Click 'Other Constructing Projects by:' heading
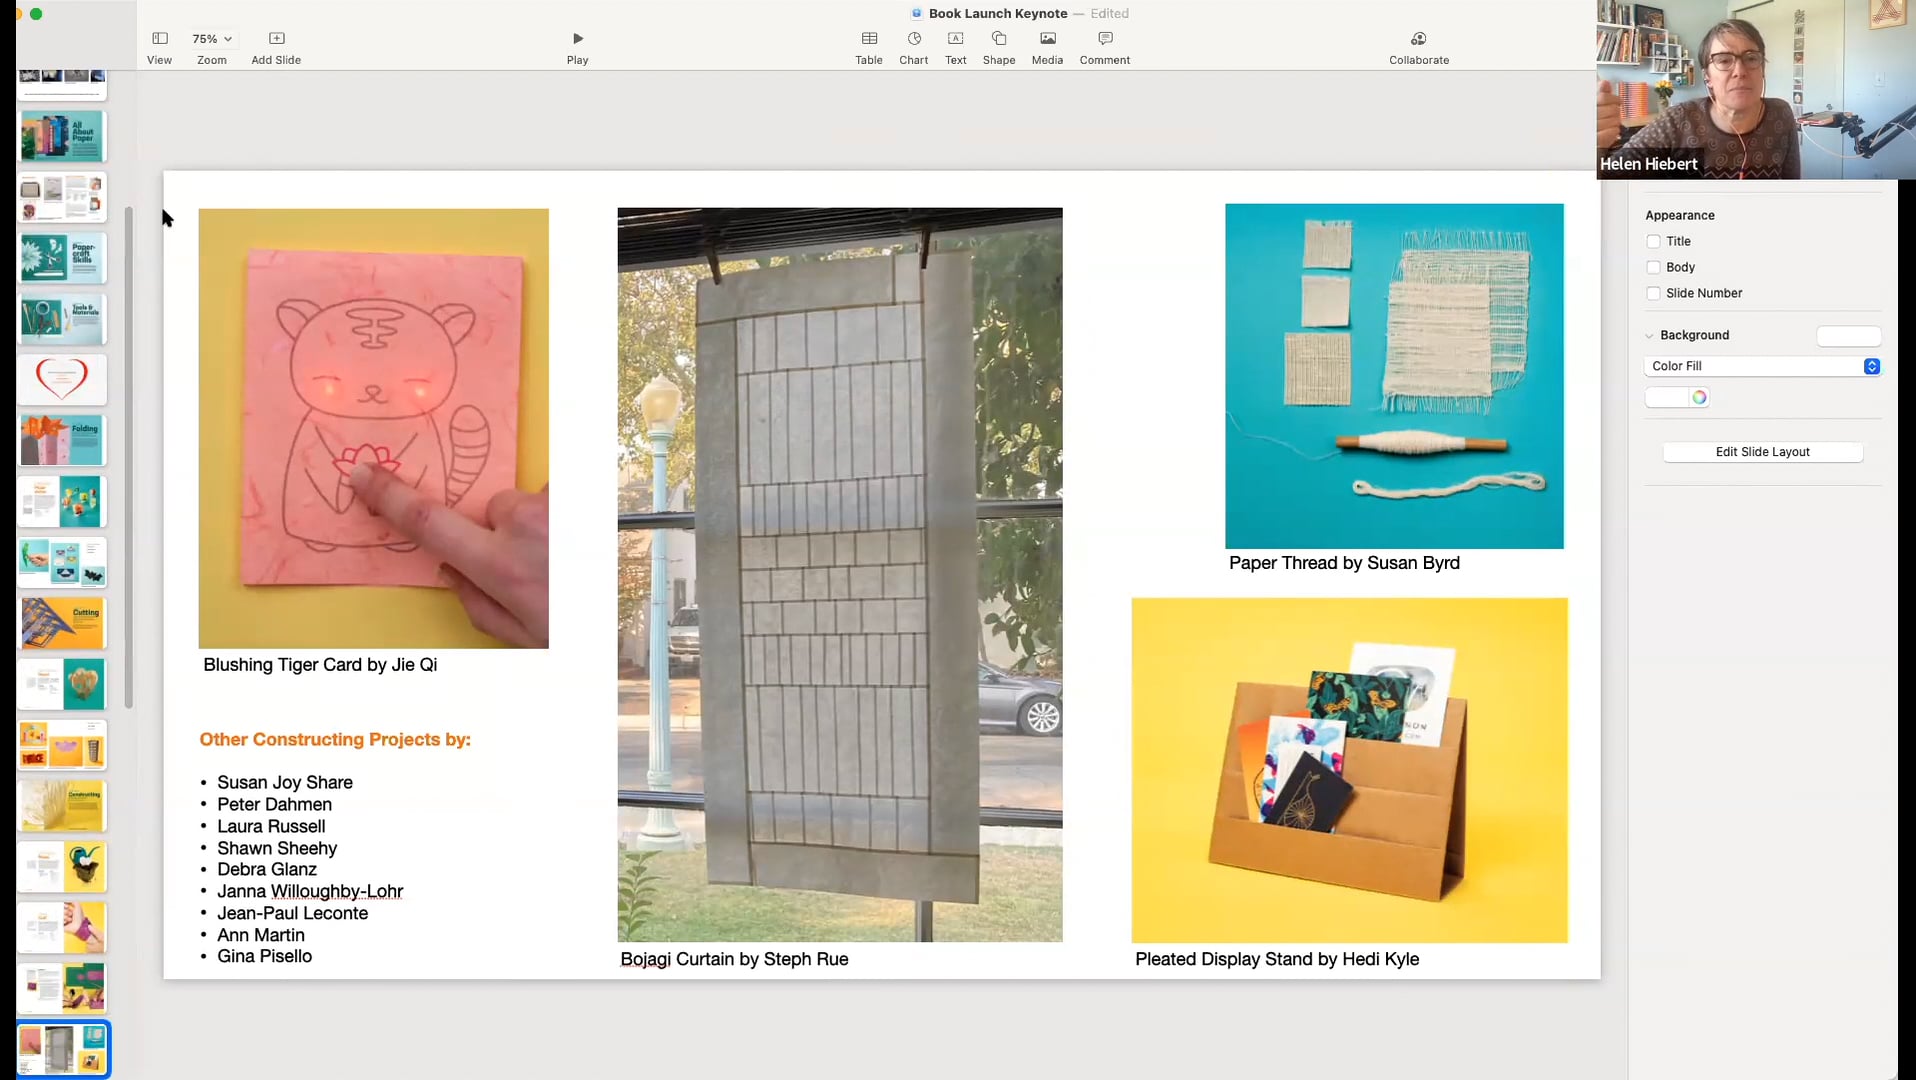Viewport: 1916px width, 1080px height. pos(335,740)
